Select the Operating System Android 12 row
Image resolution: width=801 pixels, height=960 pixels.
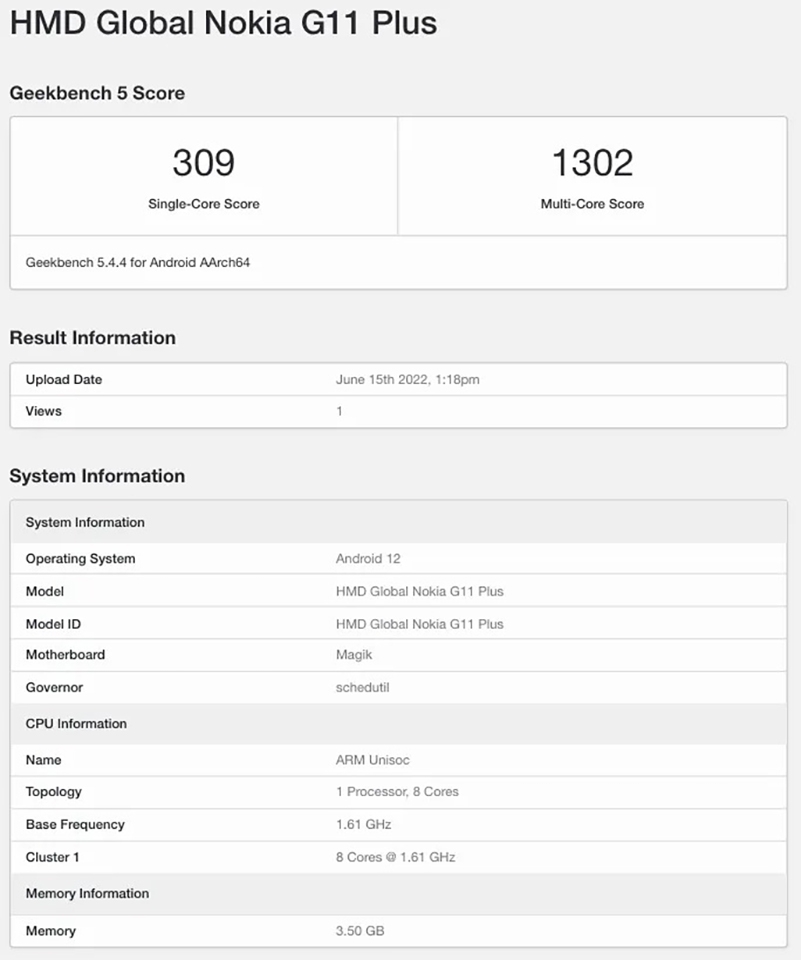[400, 559]
